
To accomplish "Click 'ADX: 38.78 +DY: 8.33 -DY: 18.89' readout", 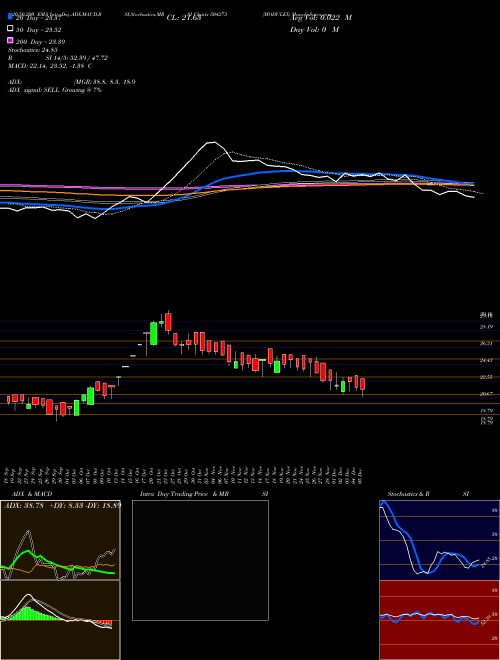I will tap(62, 505).
